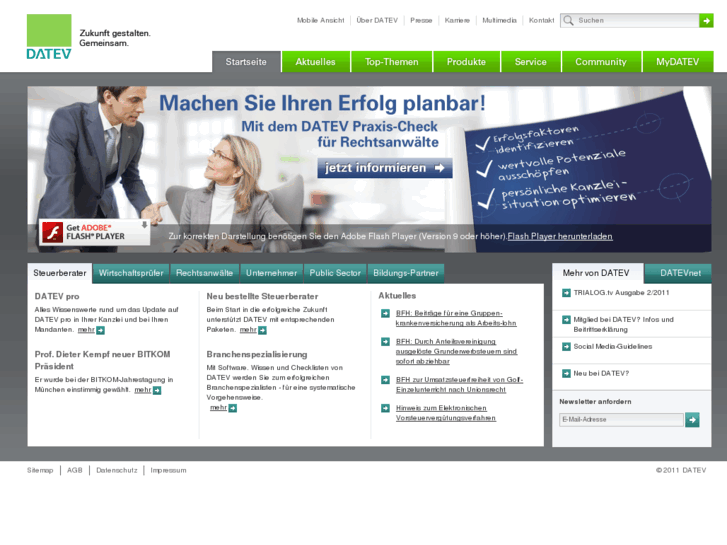Open BFH Umsatzsteuerfreiheit Golf article
Viewport: 727px width, 545px height.
click(459, 385)
